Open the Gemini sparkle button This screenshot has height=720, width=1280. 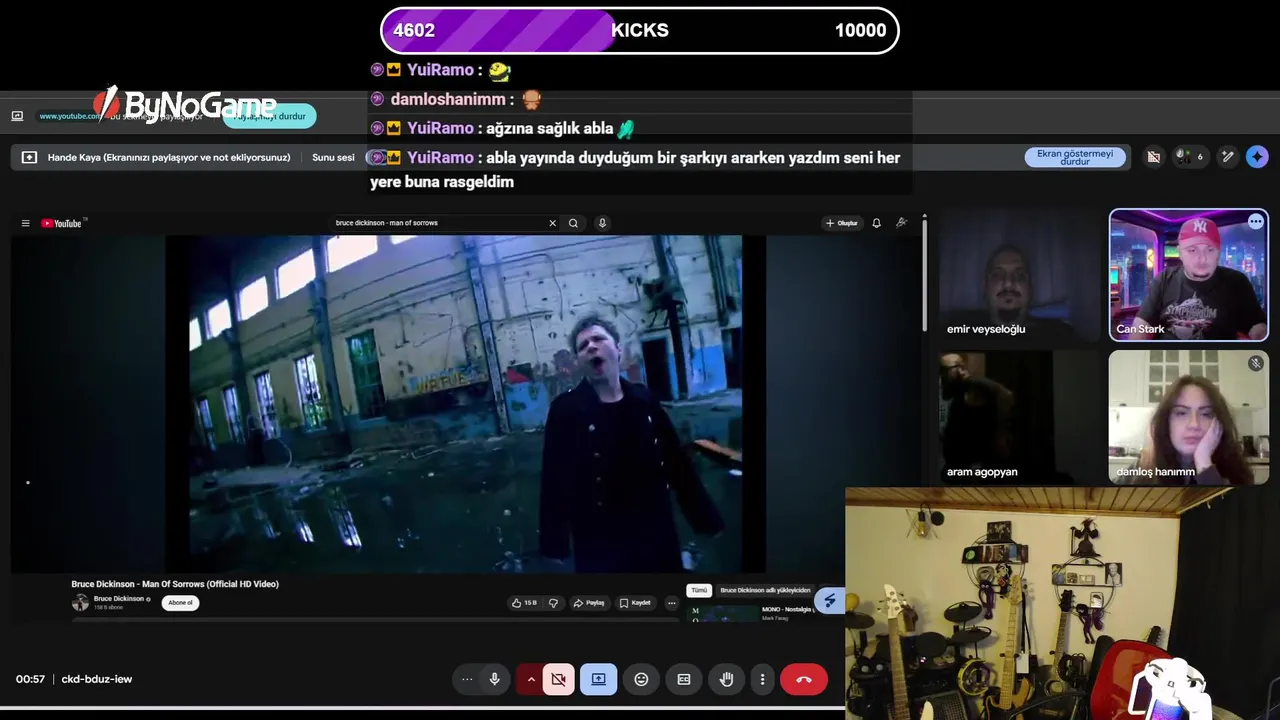coord(1257,157)
